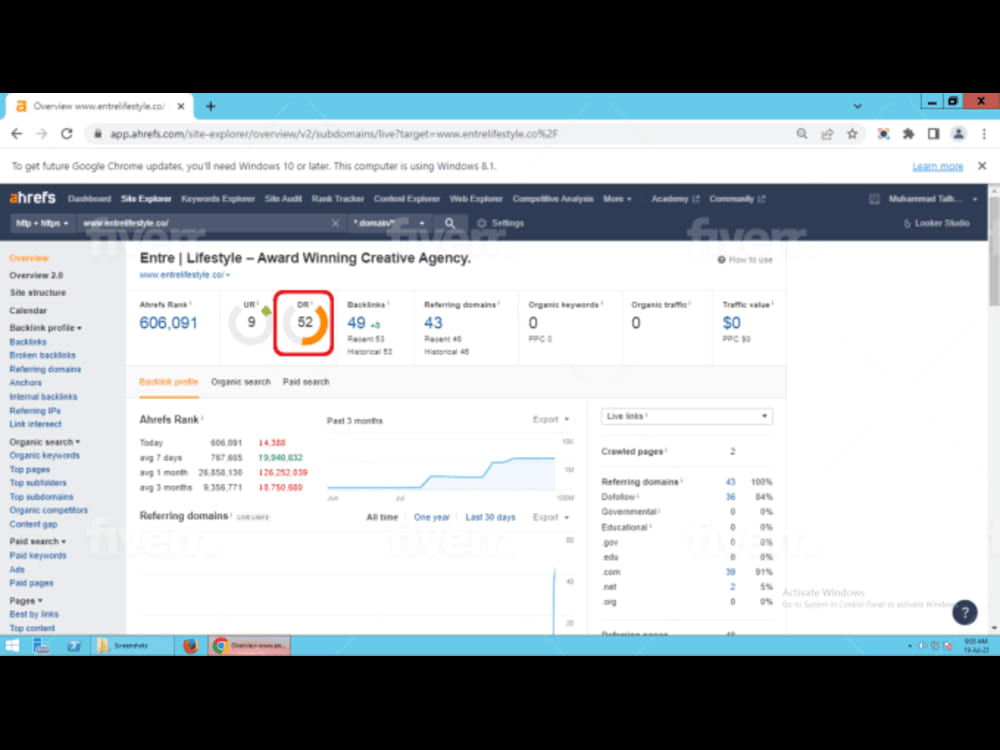Open the Ahrefs Rank Export dropdown
This screenshot has height=750, width=1000.
tap(551, 419)
